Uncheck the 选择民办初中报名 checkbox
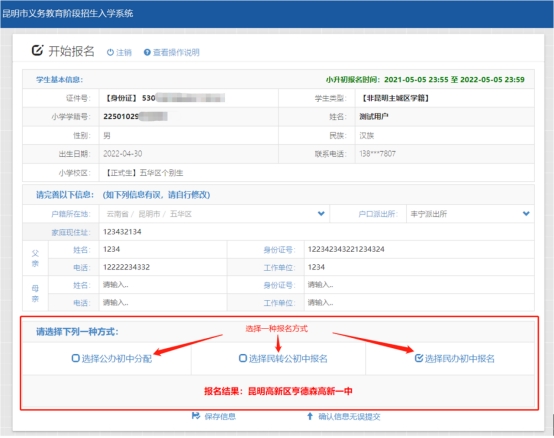Viewport: 554px width, 438px height. coord(419,358)
